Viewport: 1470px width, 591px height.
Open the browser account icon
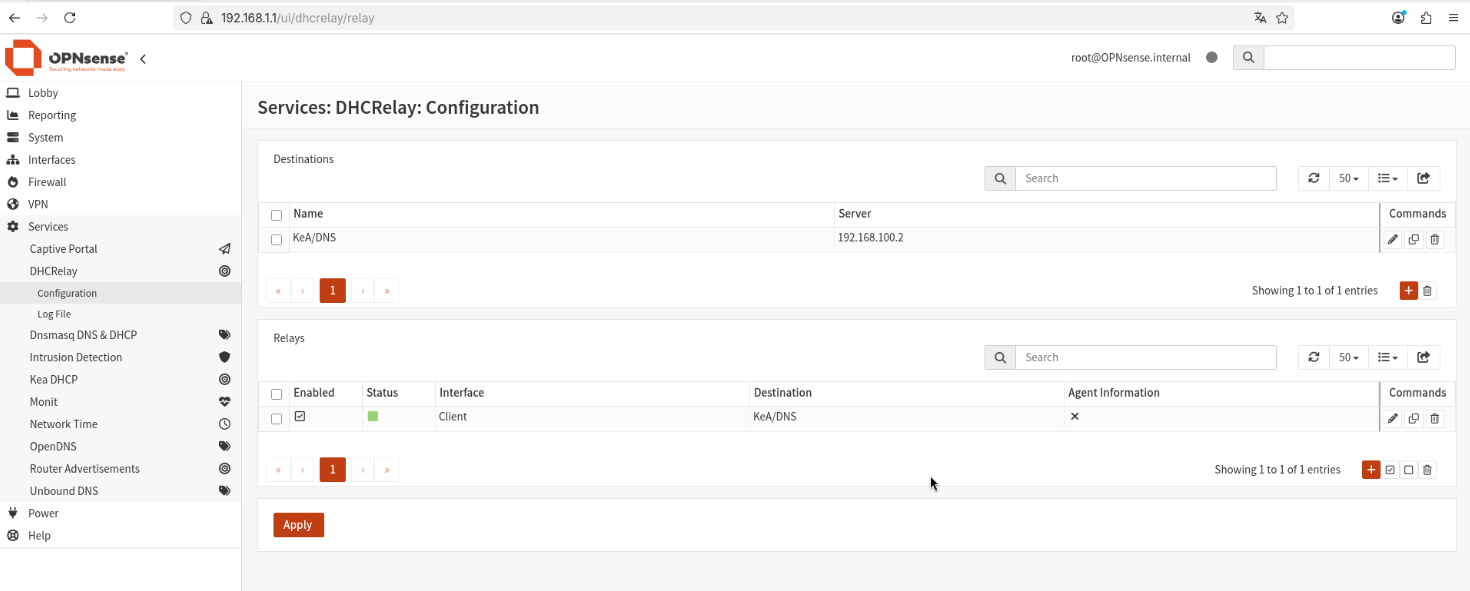[1399, 18]
